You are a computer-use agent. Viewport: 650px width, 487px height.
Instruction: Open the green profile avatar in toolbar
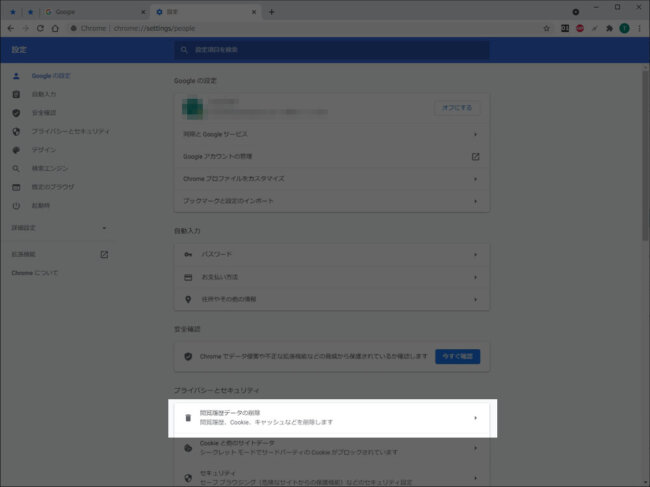[624, 28]
